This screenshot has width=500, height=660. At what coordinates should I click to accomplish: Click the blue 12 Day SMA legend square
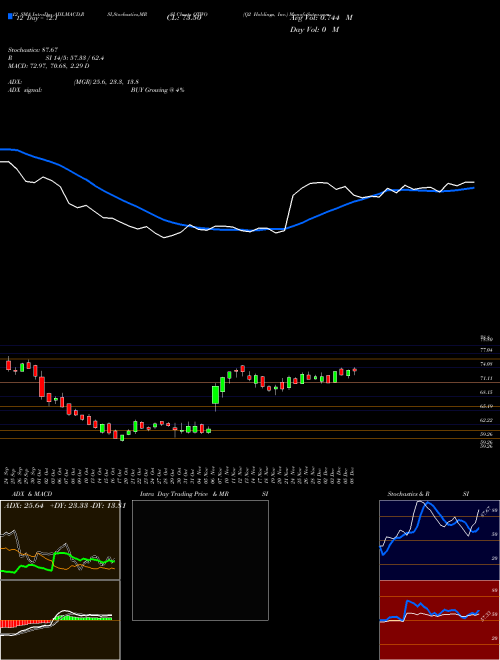[10, 17]
